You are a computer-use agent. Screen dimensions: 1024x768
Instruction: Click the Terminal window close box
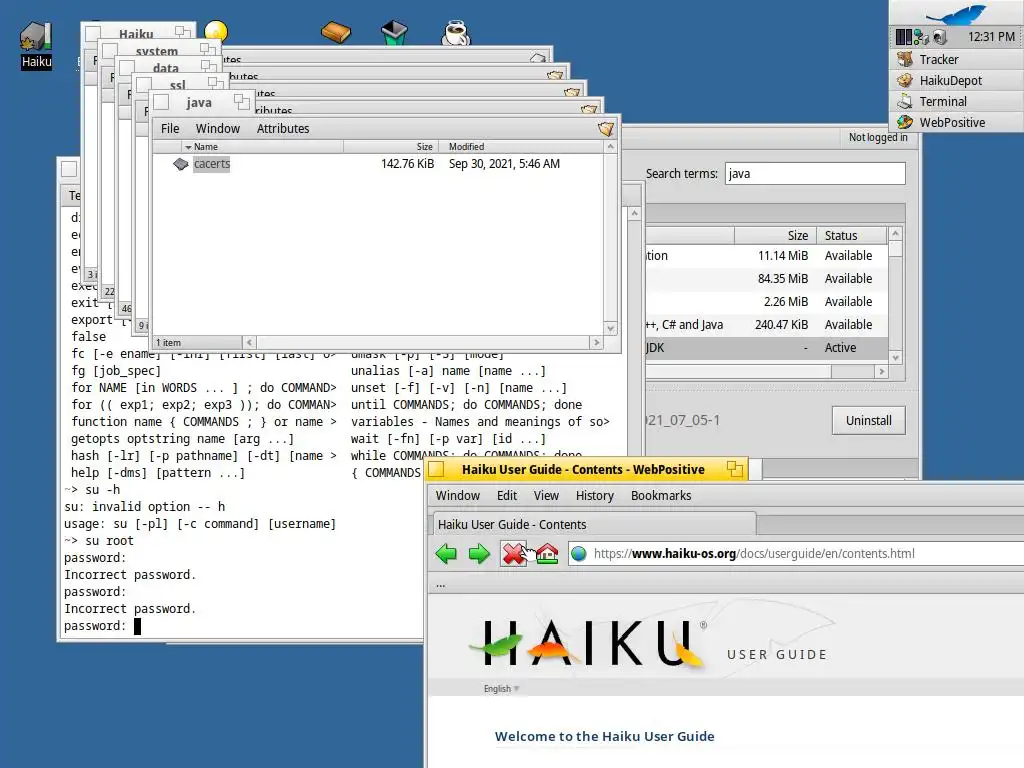[69, 169]
